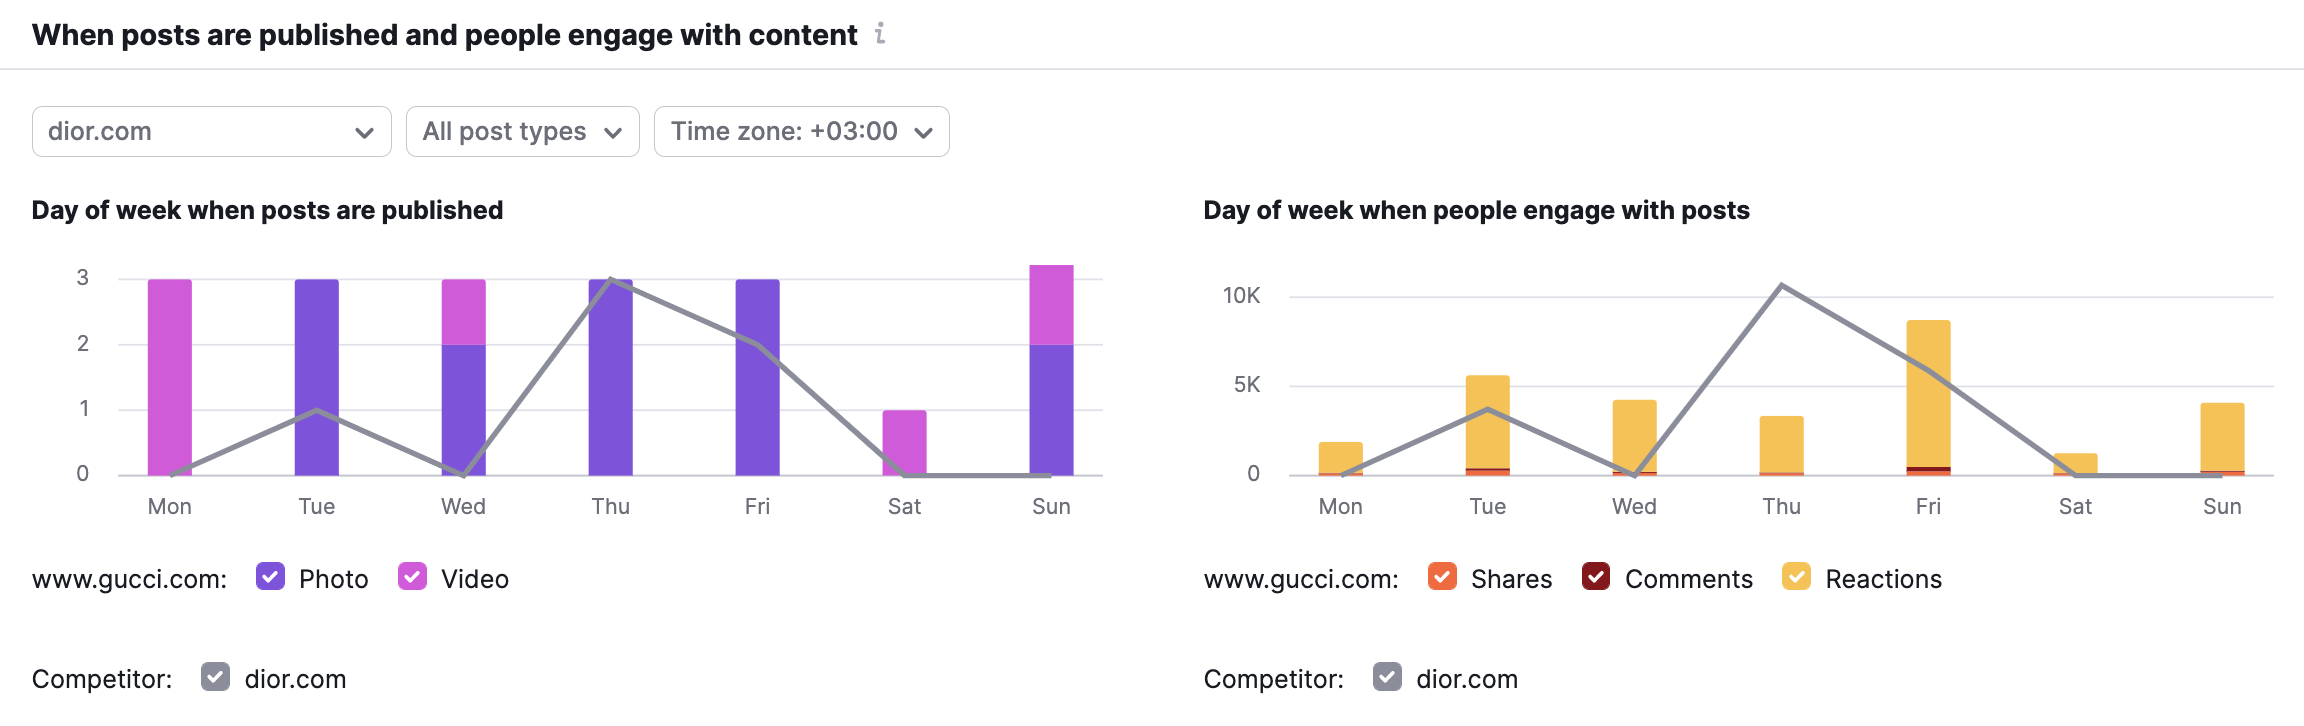This screenshot has height=726, width=2304.
Task: Toggle the dior.com competitor checkbox on the left chart
Action: point(217,679)
